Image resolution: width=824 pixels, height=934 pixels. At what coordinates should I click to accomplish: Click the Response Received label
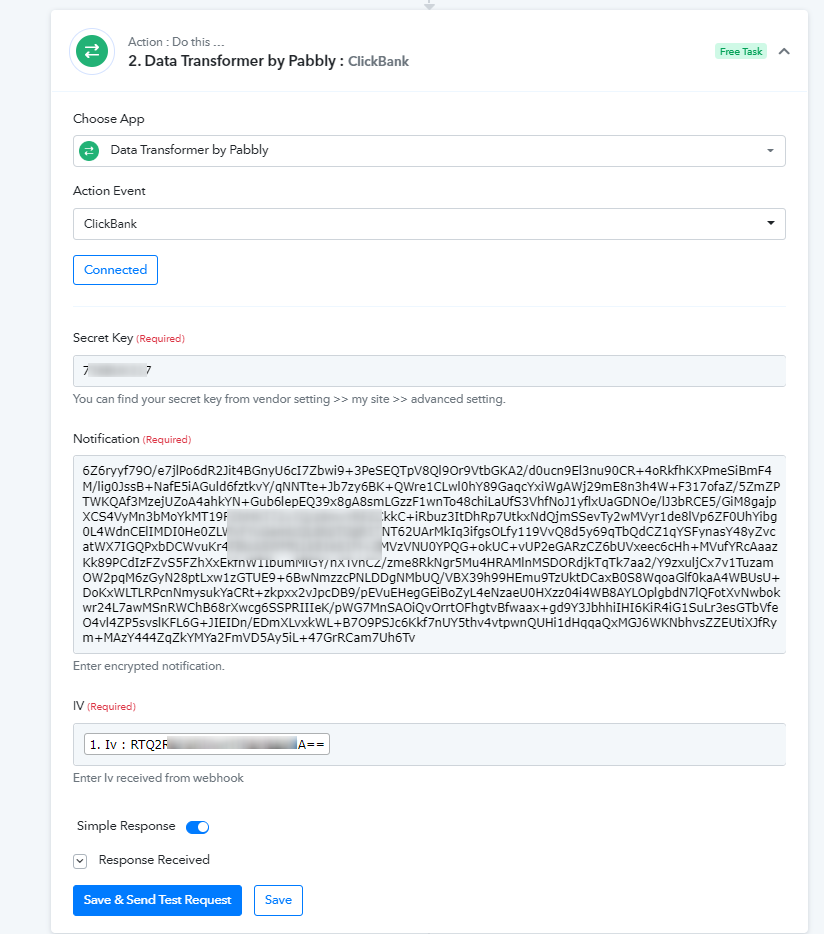pos(154,860)
